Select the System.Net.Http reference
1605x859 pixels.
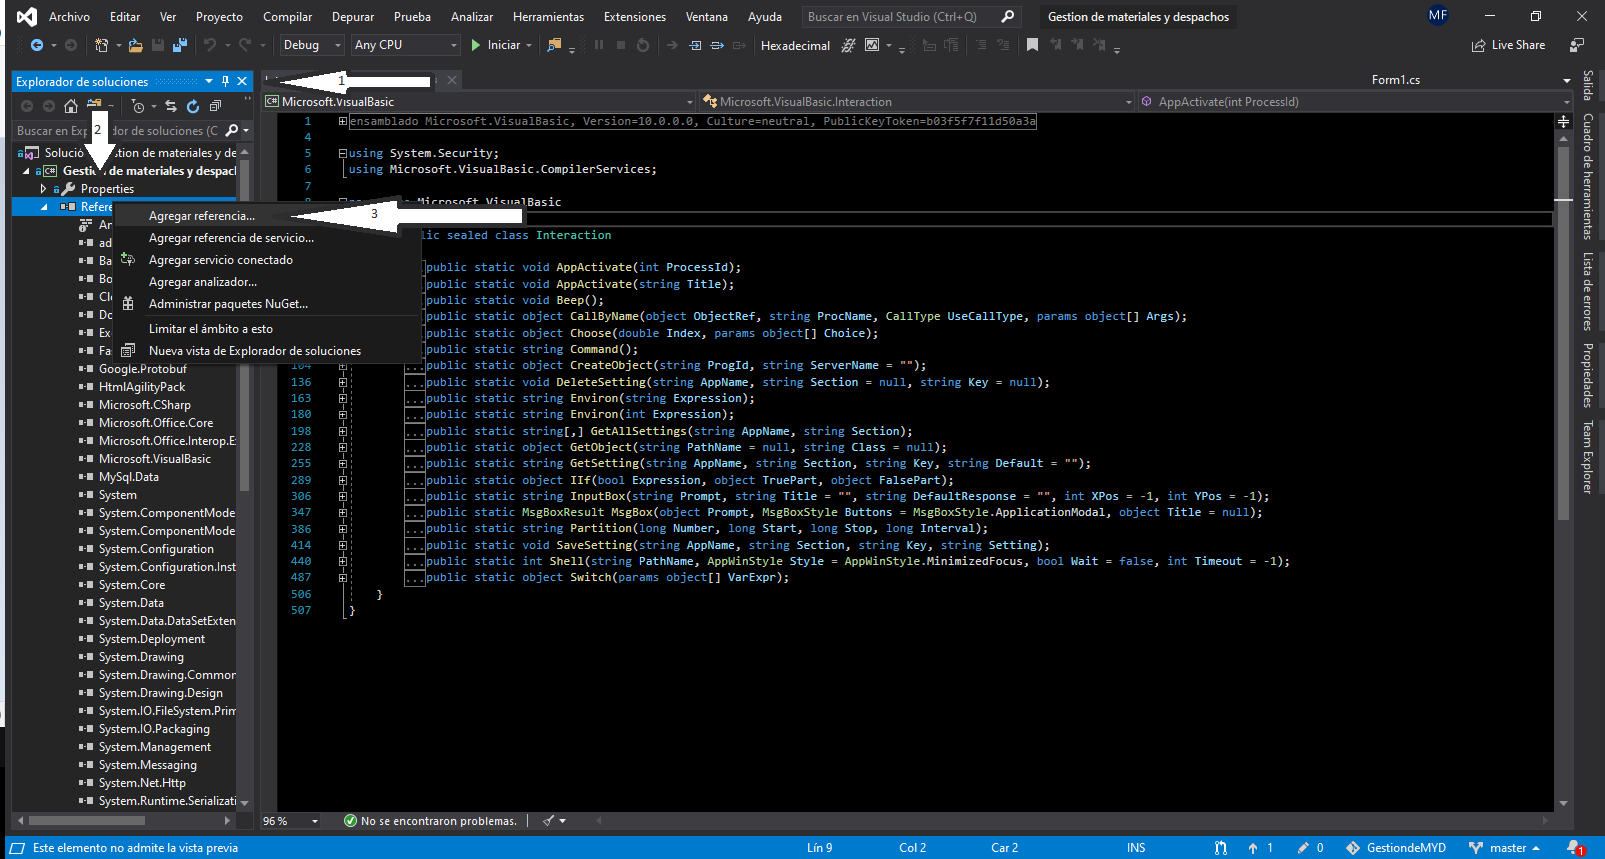click(142, 783)
